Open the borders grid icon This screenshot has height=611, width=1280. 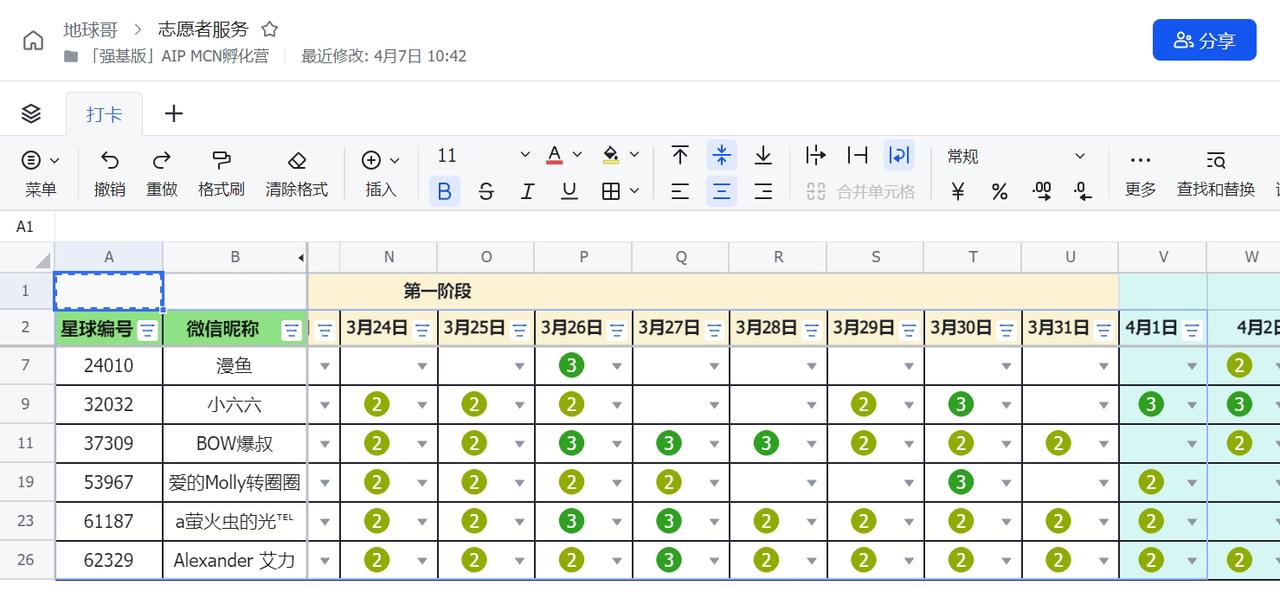tap(611, 191)
